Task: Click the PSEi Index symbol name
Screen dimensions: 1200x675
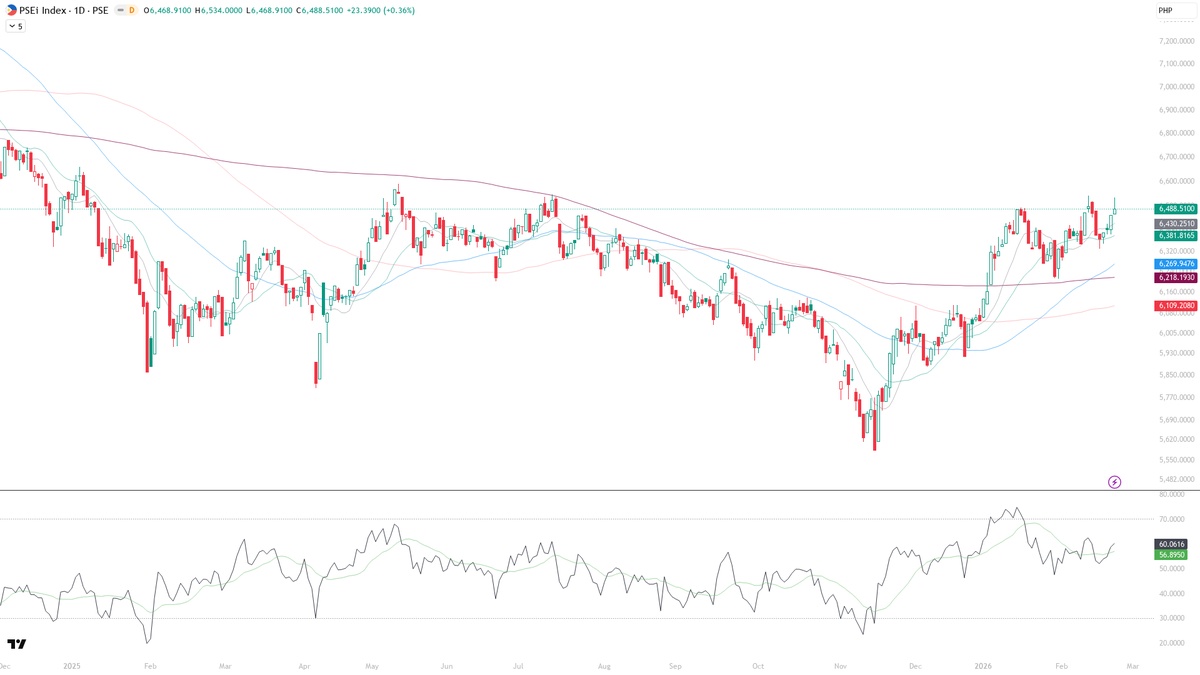Action: pos(44,11)
